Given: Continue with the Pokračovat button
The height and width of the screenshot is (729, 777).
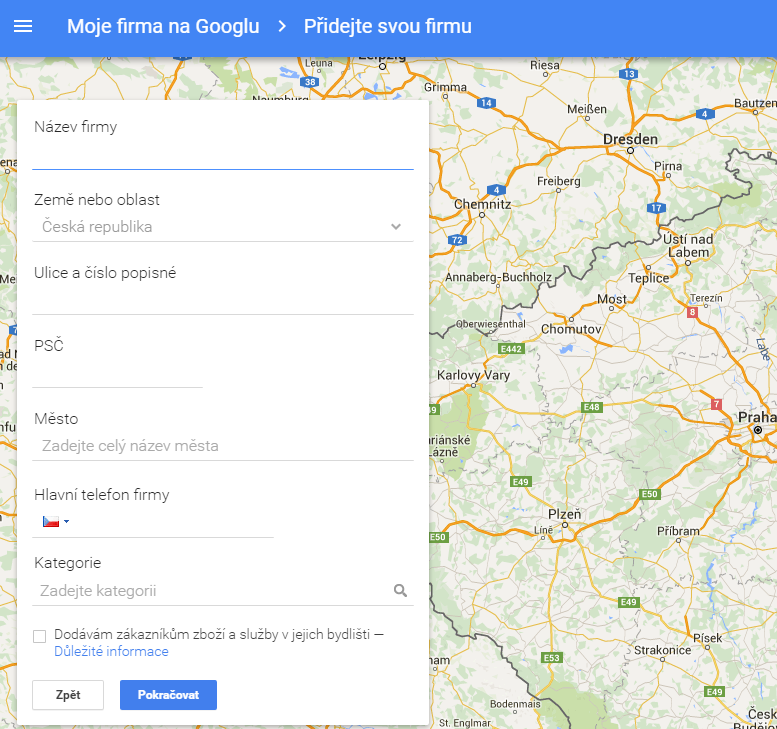Looking at the screenshot, I should (168, 695).
